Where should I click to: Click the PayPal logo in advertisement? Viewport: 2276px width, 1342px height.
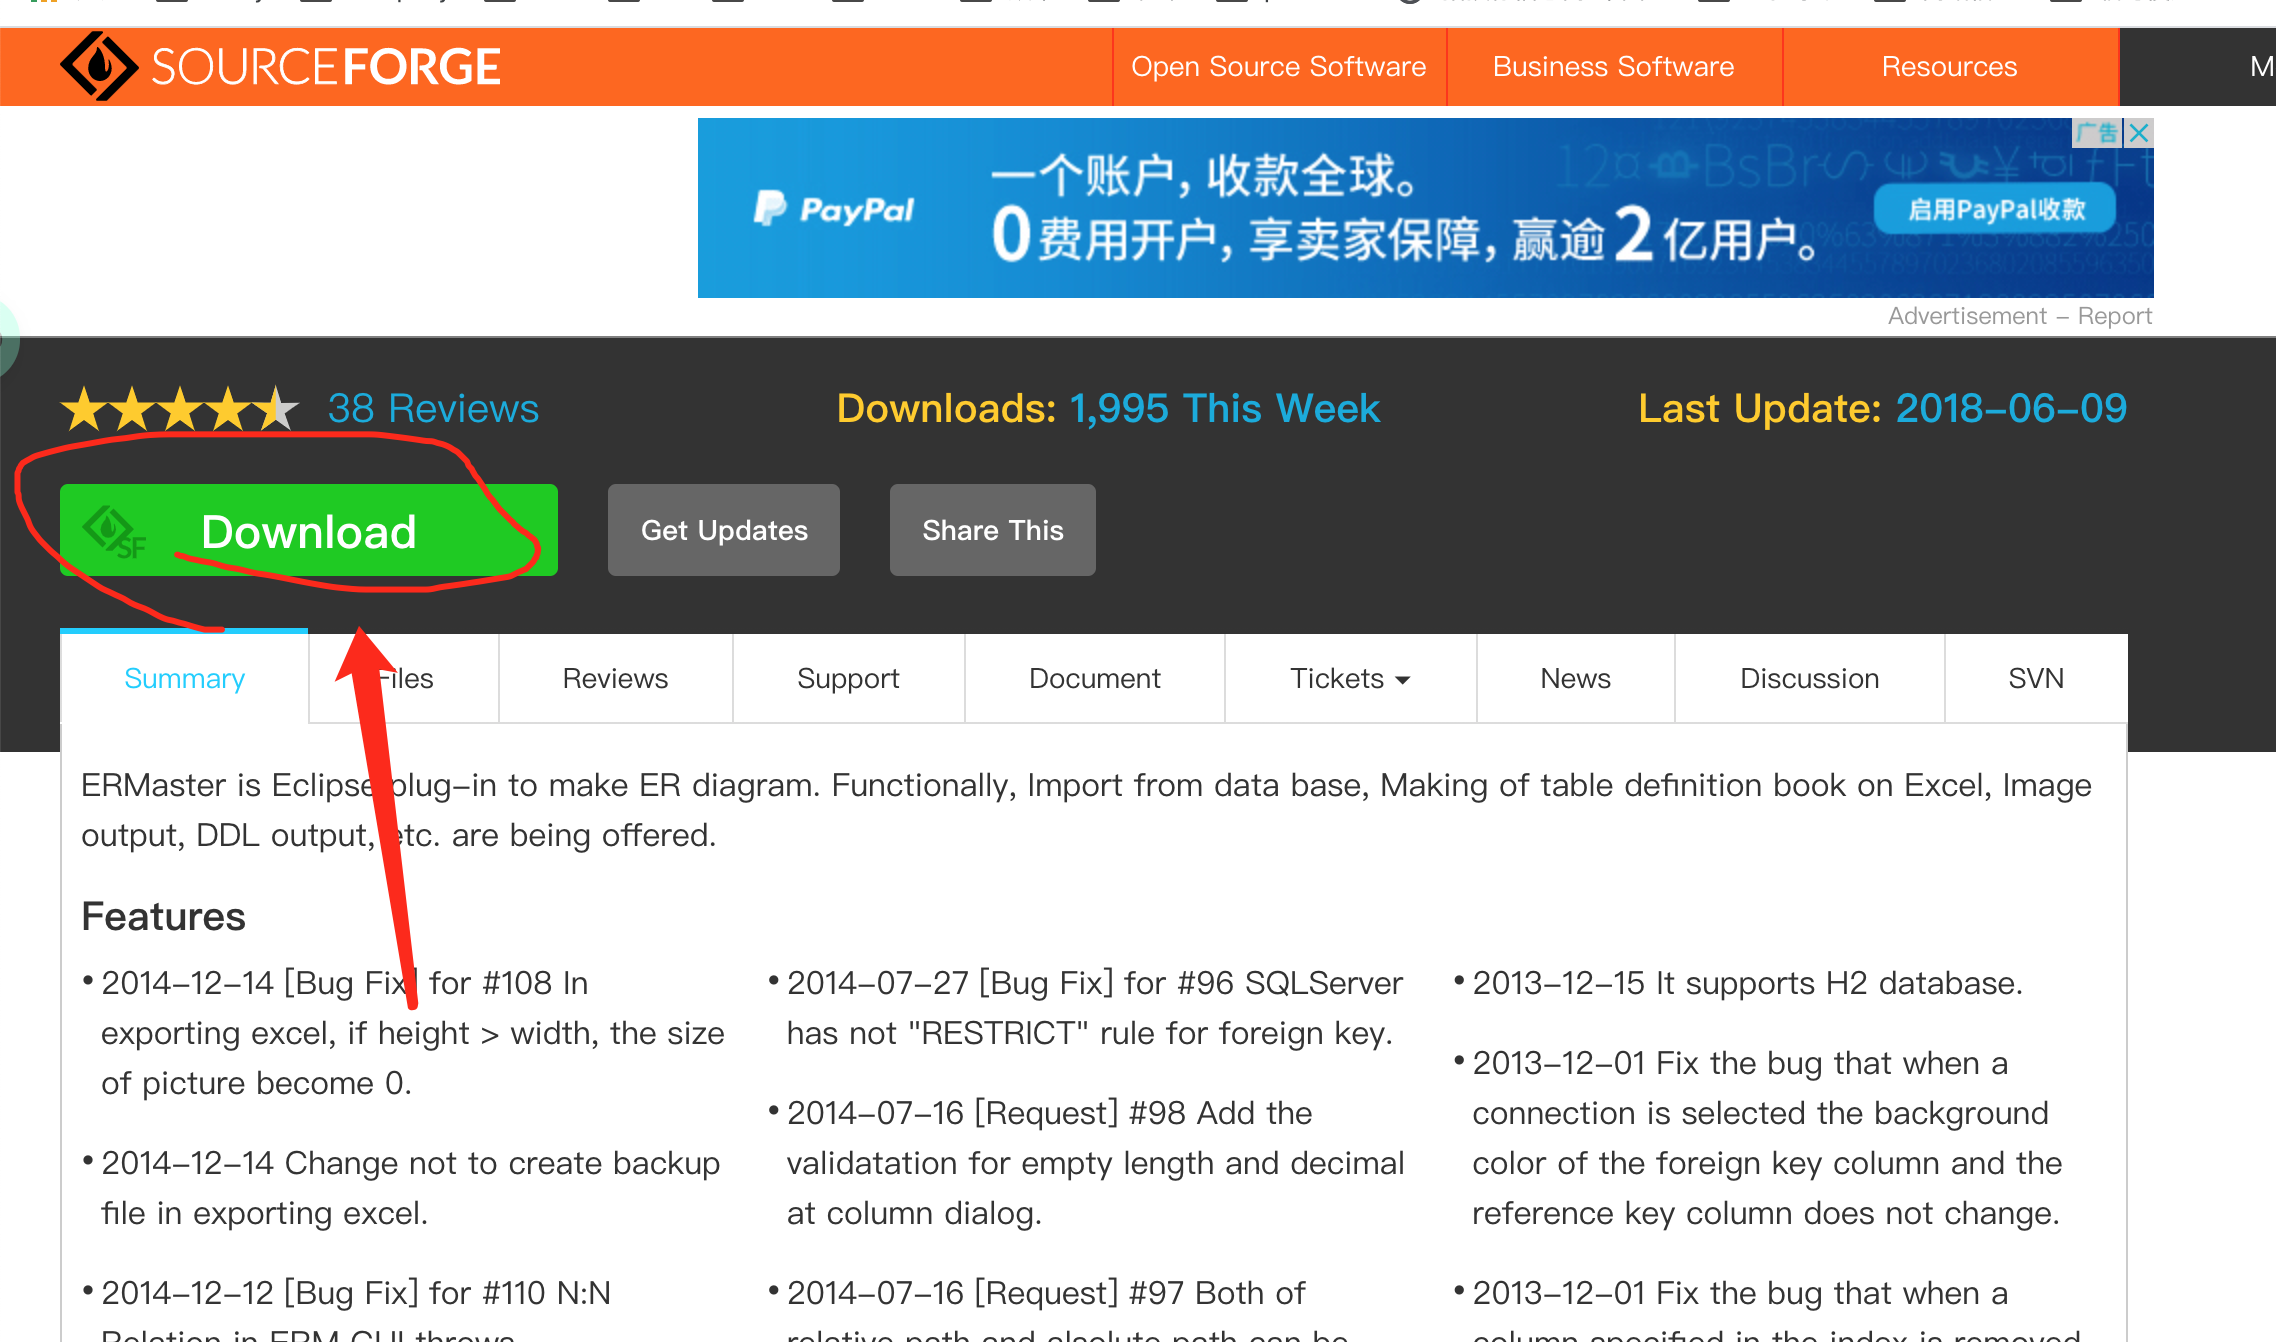(x=834, y=209)
